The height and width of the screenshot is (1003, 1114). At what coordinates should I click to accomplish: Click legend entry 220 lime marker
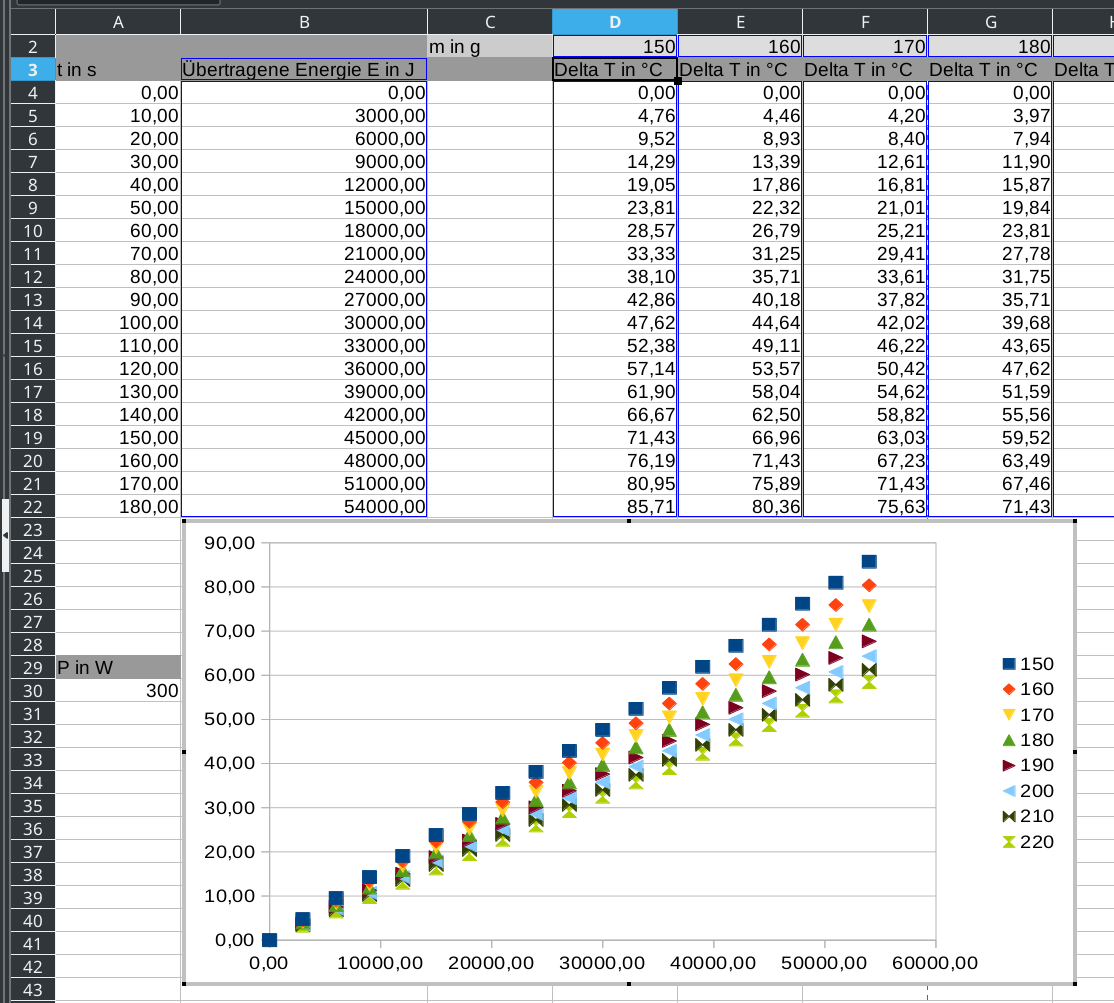[x=1027, y=842]
